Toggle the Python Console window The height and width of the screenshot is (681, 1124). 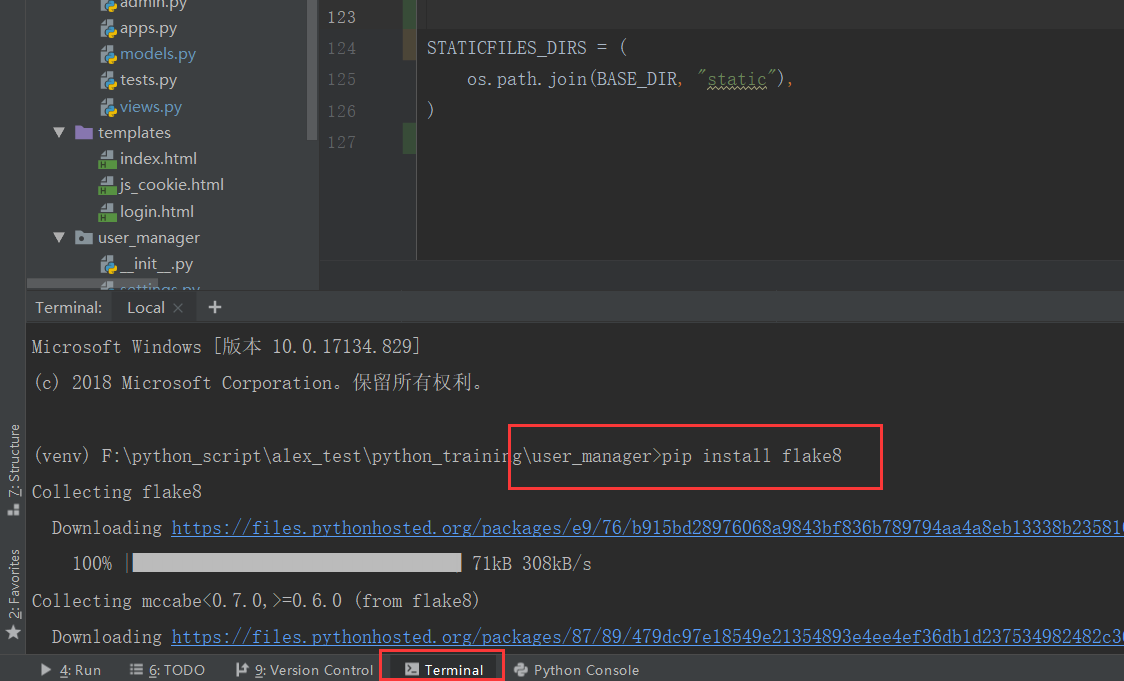576,670
